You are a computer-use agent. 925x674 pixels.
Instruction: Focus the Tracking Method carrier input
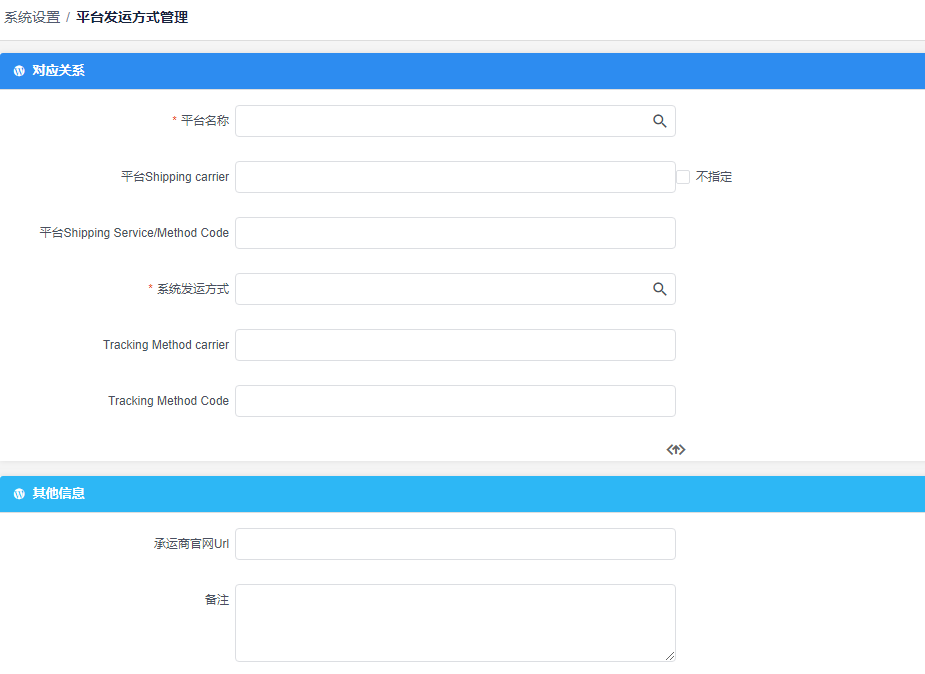455,345
